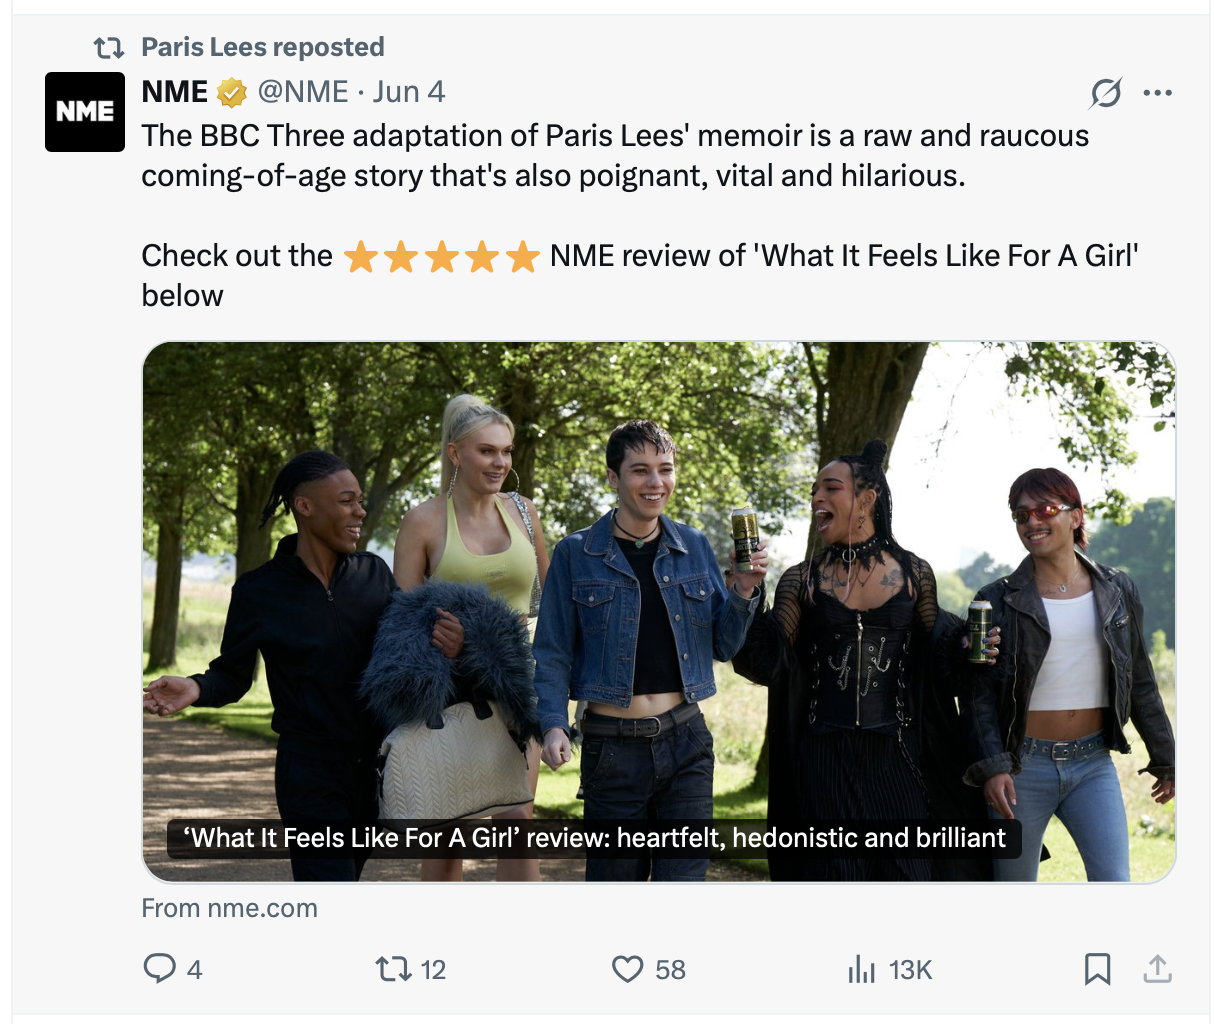Share the post via share icon

1157,969
